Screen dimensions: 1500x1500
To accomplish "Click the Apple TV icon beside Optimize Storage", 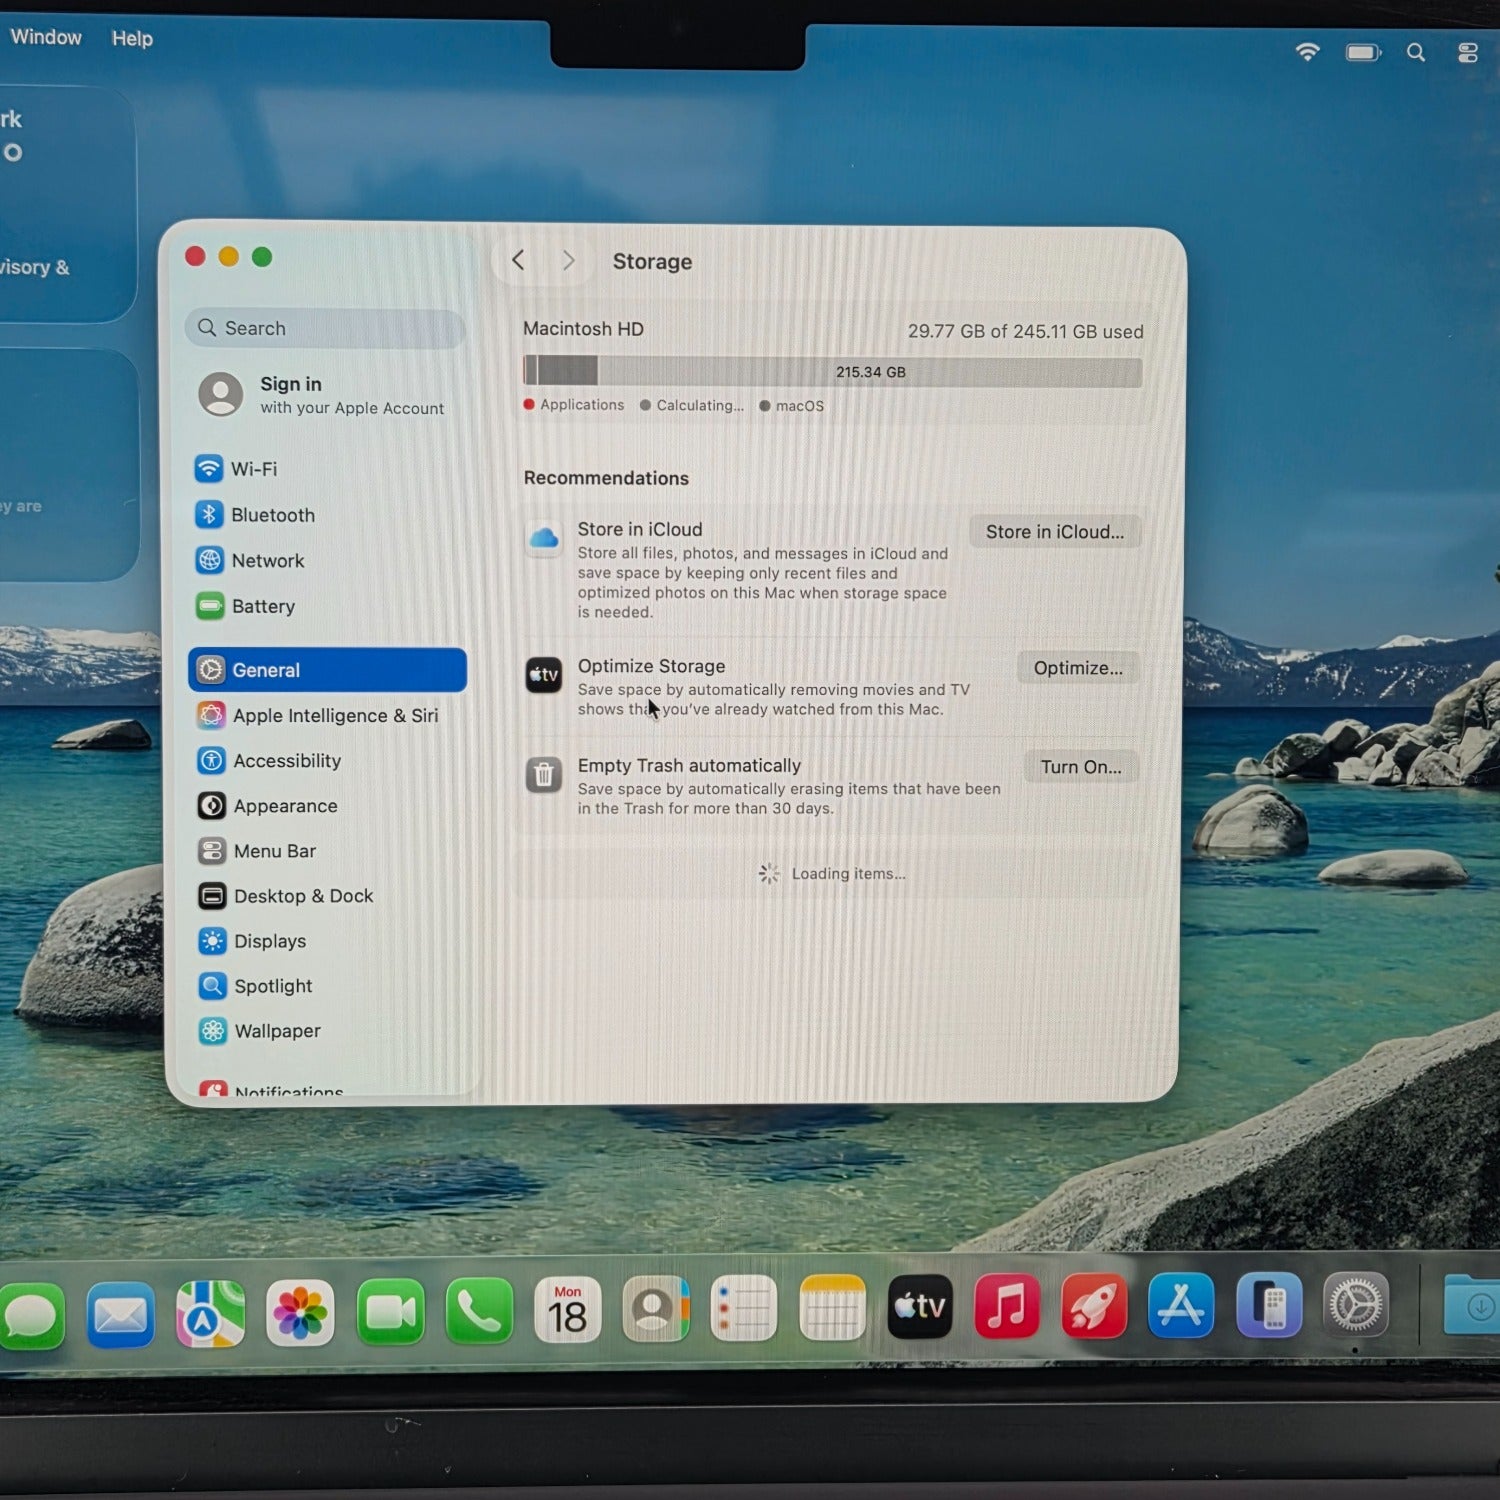I will coord(544,675).
